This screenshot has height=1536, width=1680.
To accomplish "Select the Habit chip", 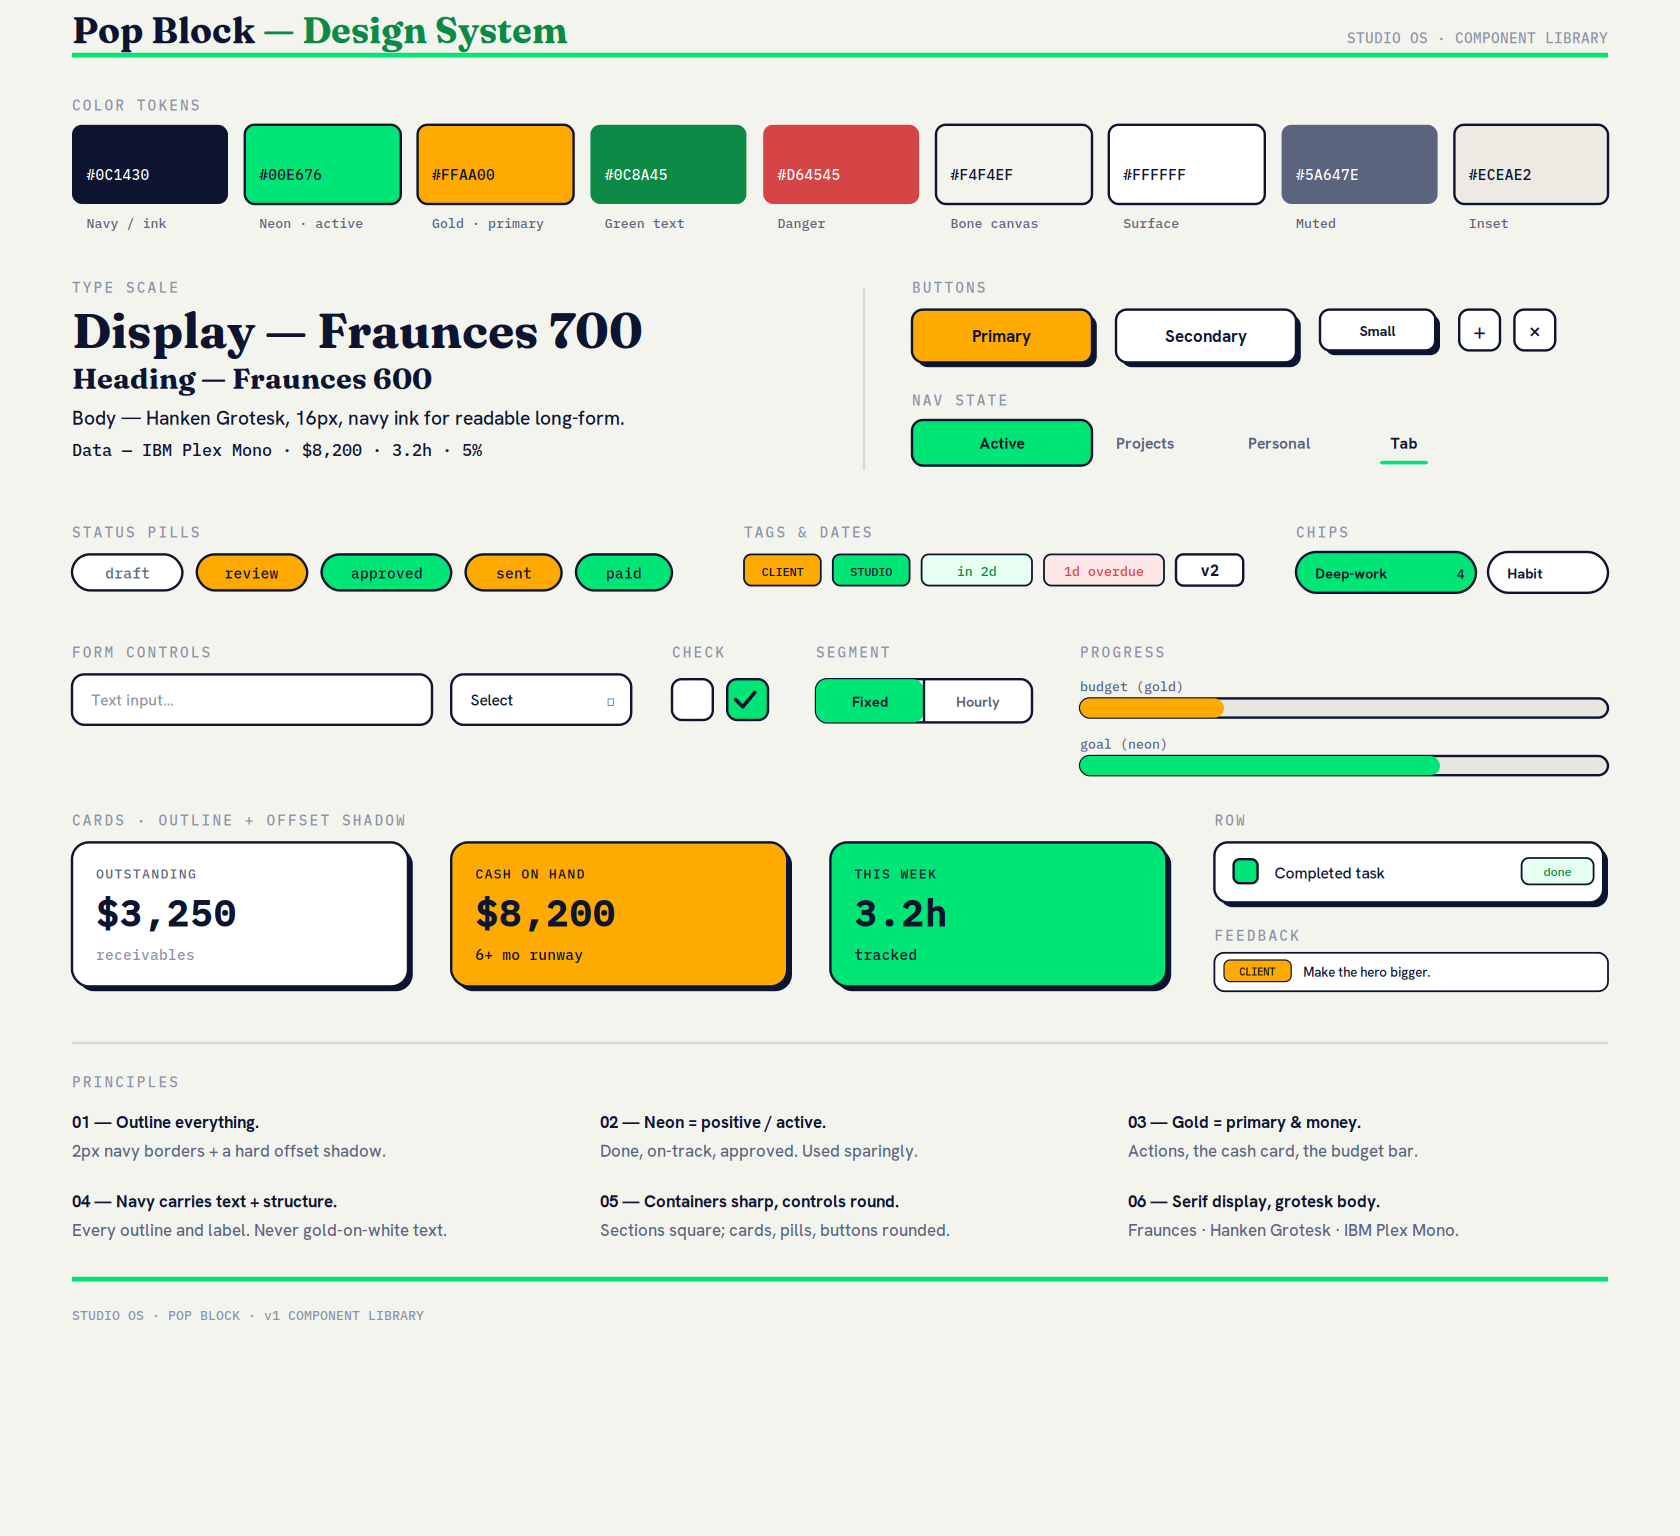I will [x=1548, y=573].
